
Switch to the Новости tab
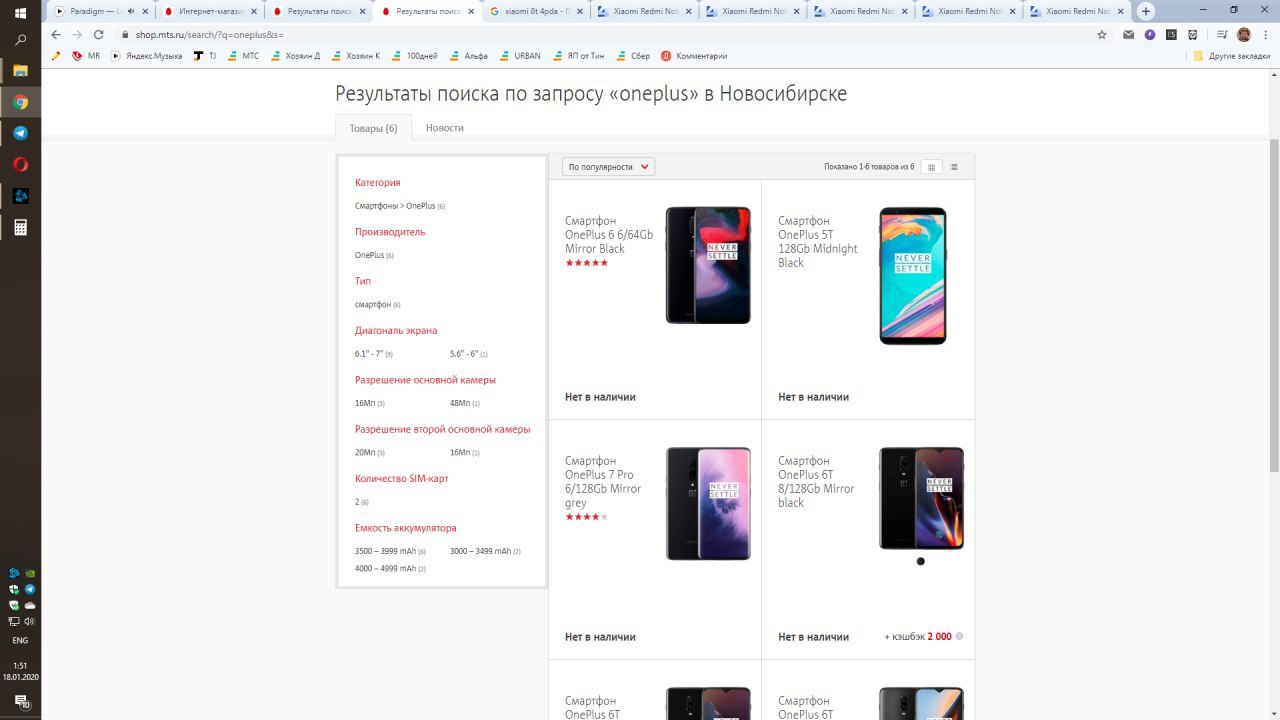(444, 128)
